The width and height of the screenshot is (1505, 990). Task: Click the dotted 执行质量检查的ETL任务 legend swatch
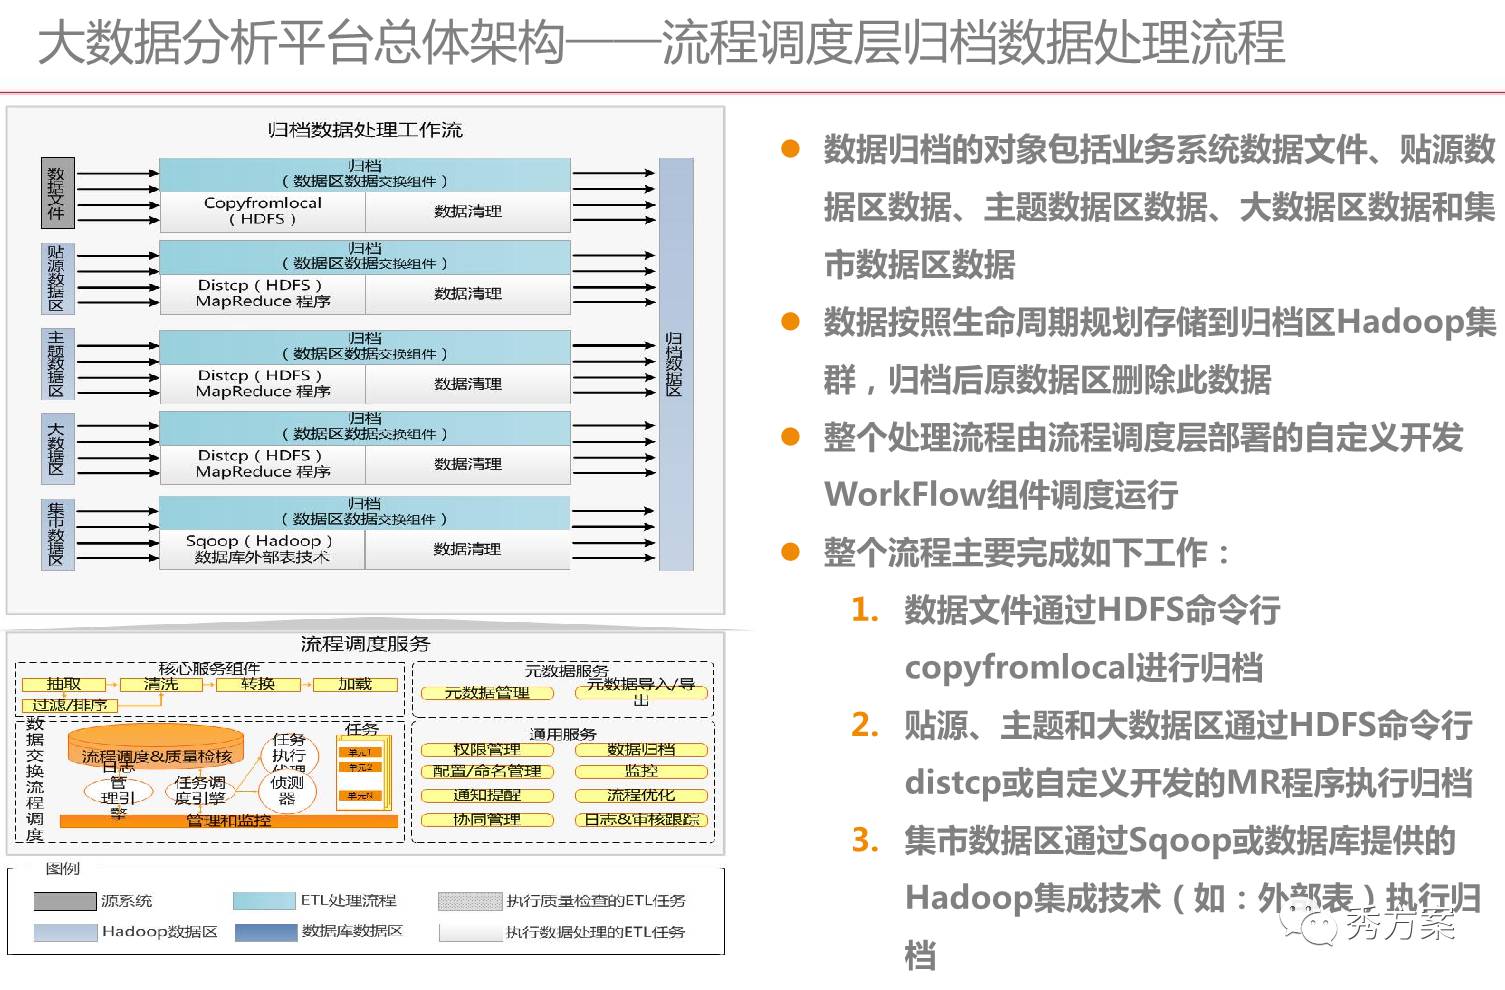tap(470, 901)
